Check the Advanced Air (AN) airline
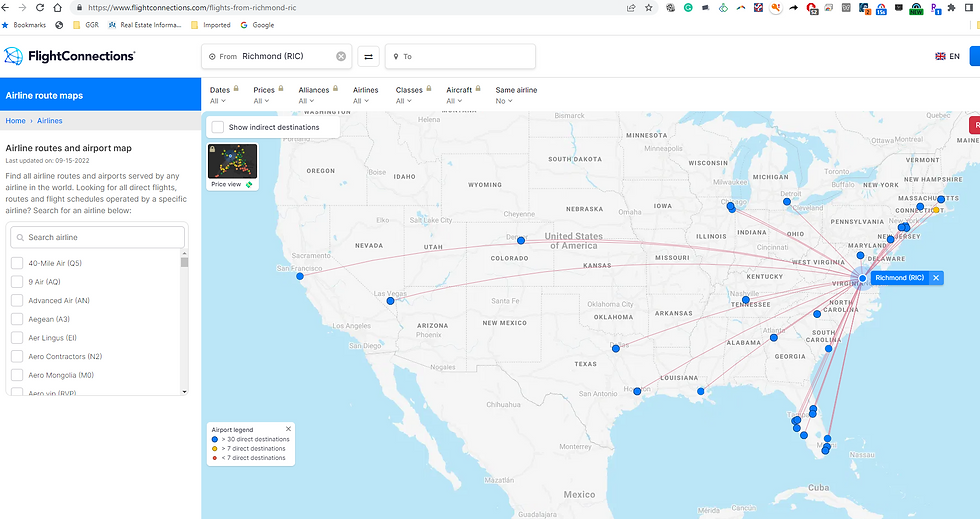 (18, 301)
